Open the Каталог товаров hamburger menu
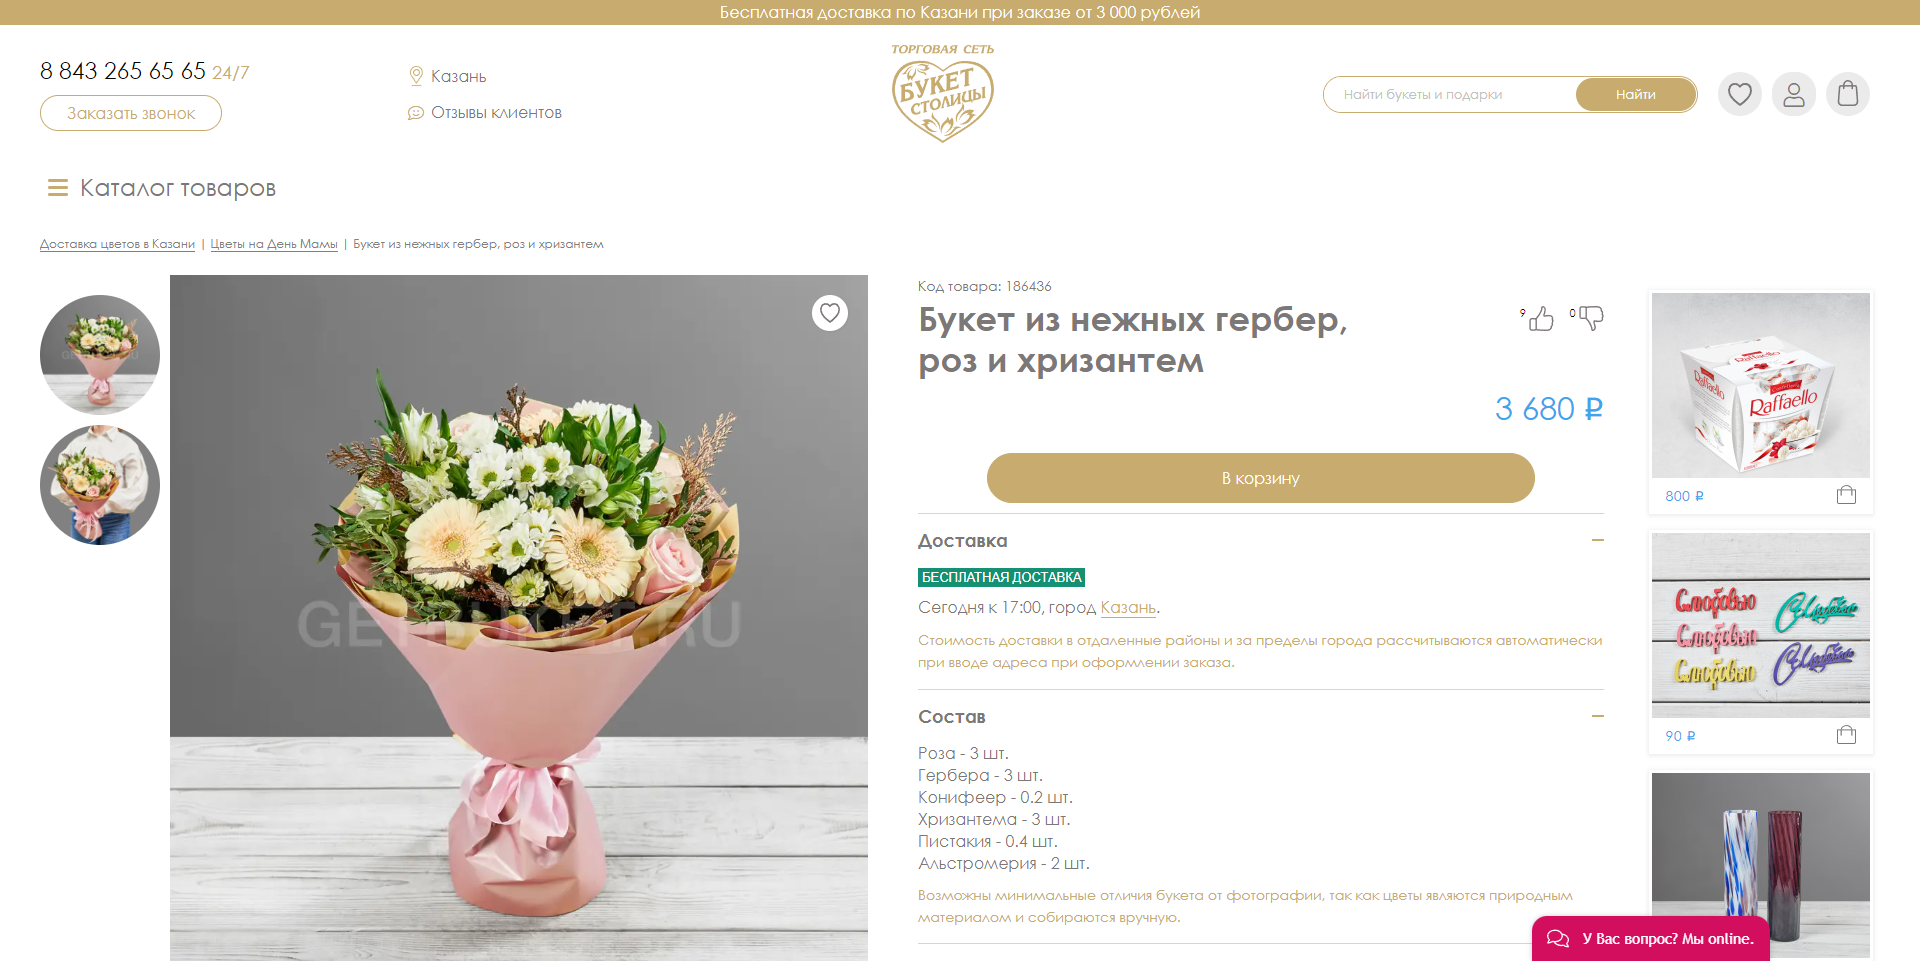 (58, 188)
